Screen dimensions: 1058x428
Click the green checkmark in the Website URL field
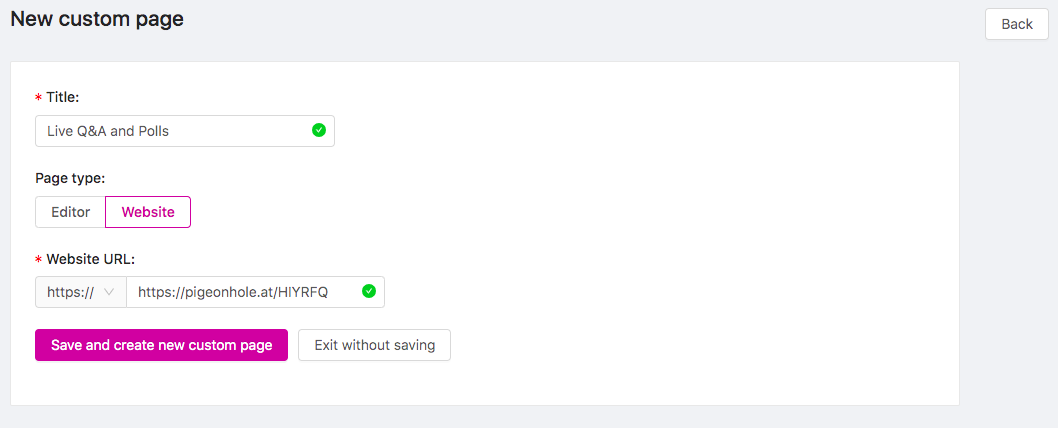click(x=369, y=291)
